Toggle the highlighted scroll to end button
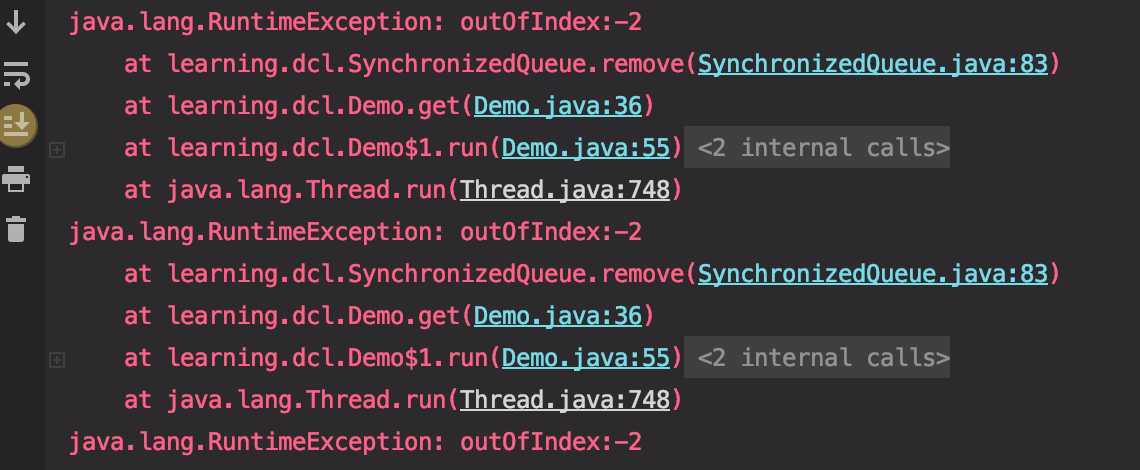 pos(17,125)
